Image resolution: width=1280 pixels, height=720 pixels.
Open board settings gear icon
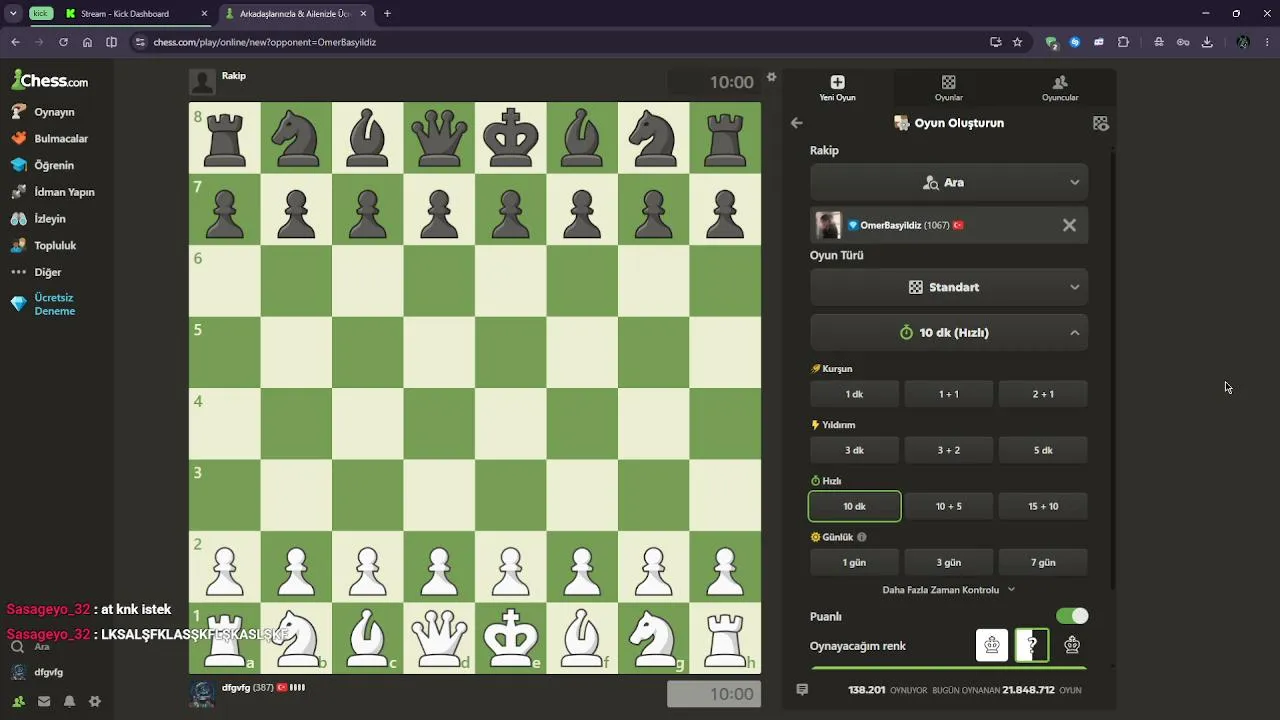(x=771, y=77)
